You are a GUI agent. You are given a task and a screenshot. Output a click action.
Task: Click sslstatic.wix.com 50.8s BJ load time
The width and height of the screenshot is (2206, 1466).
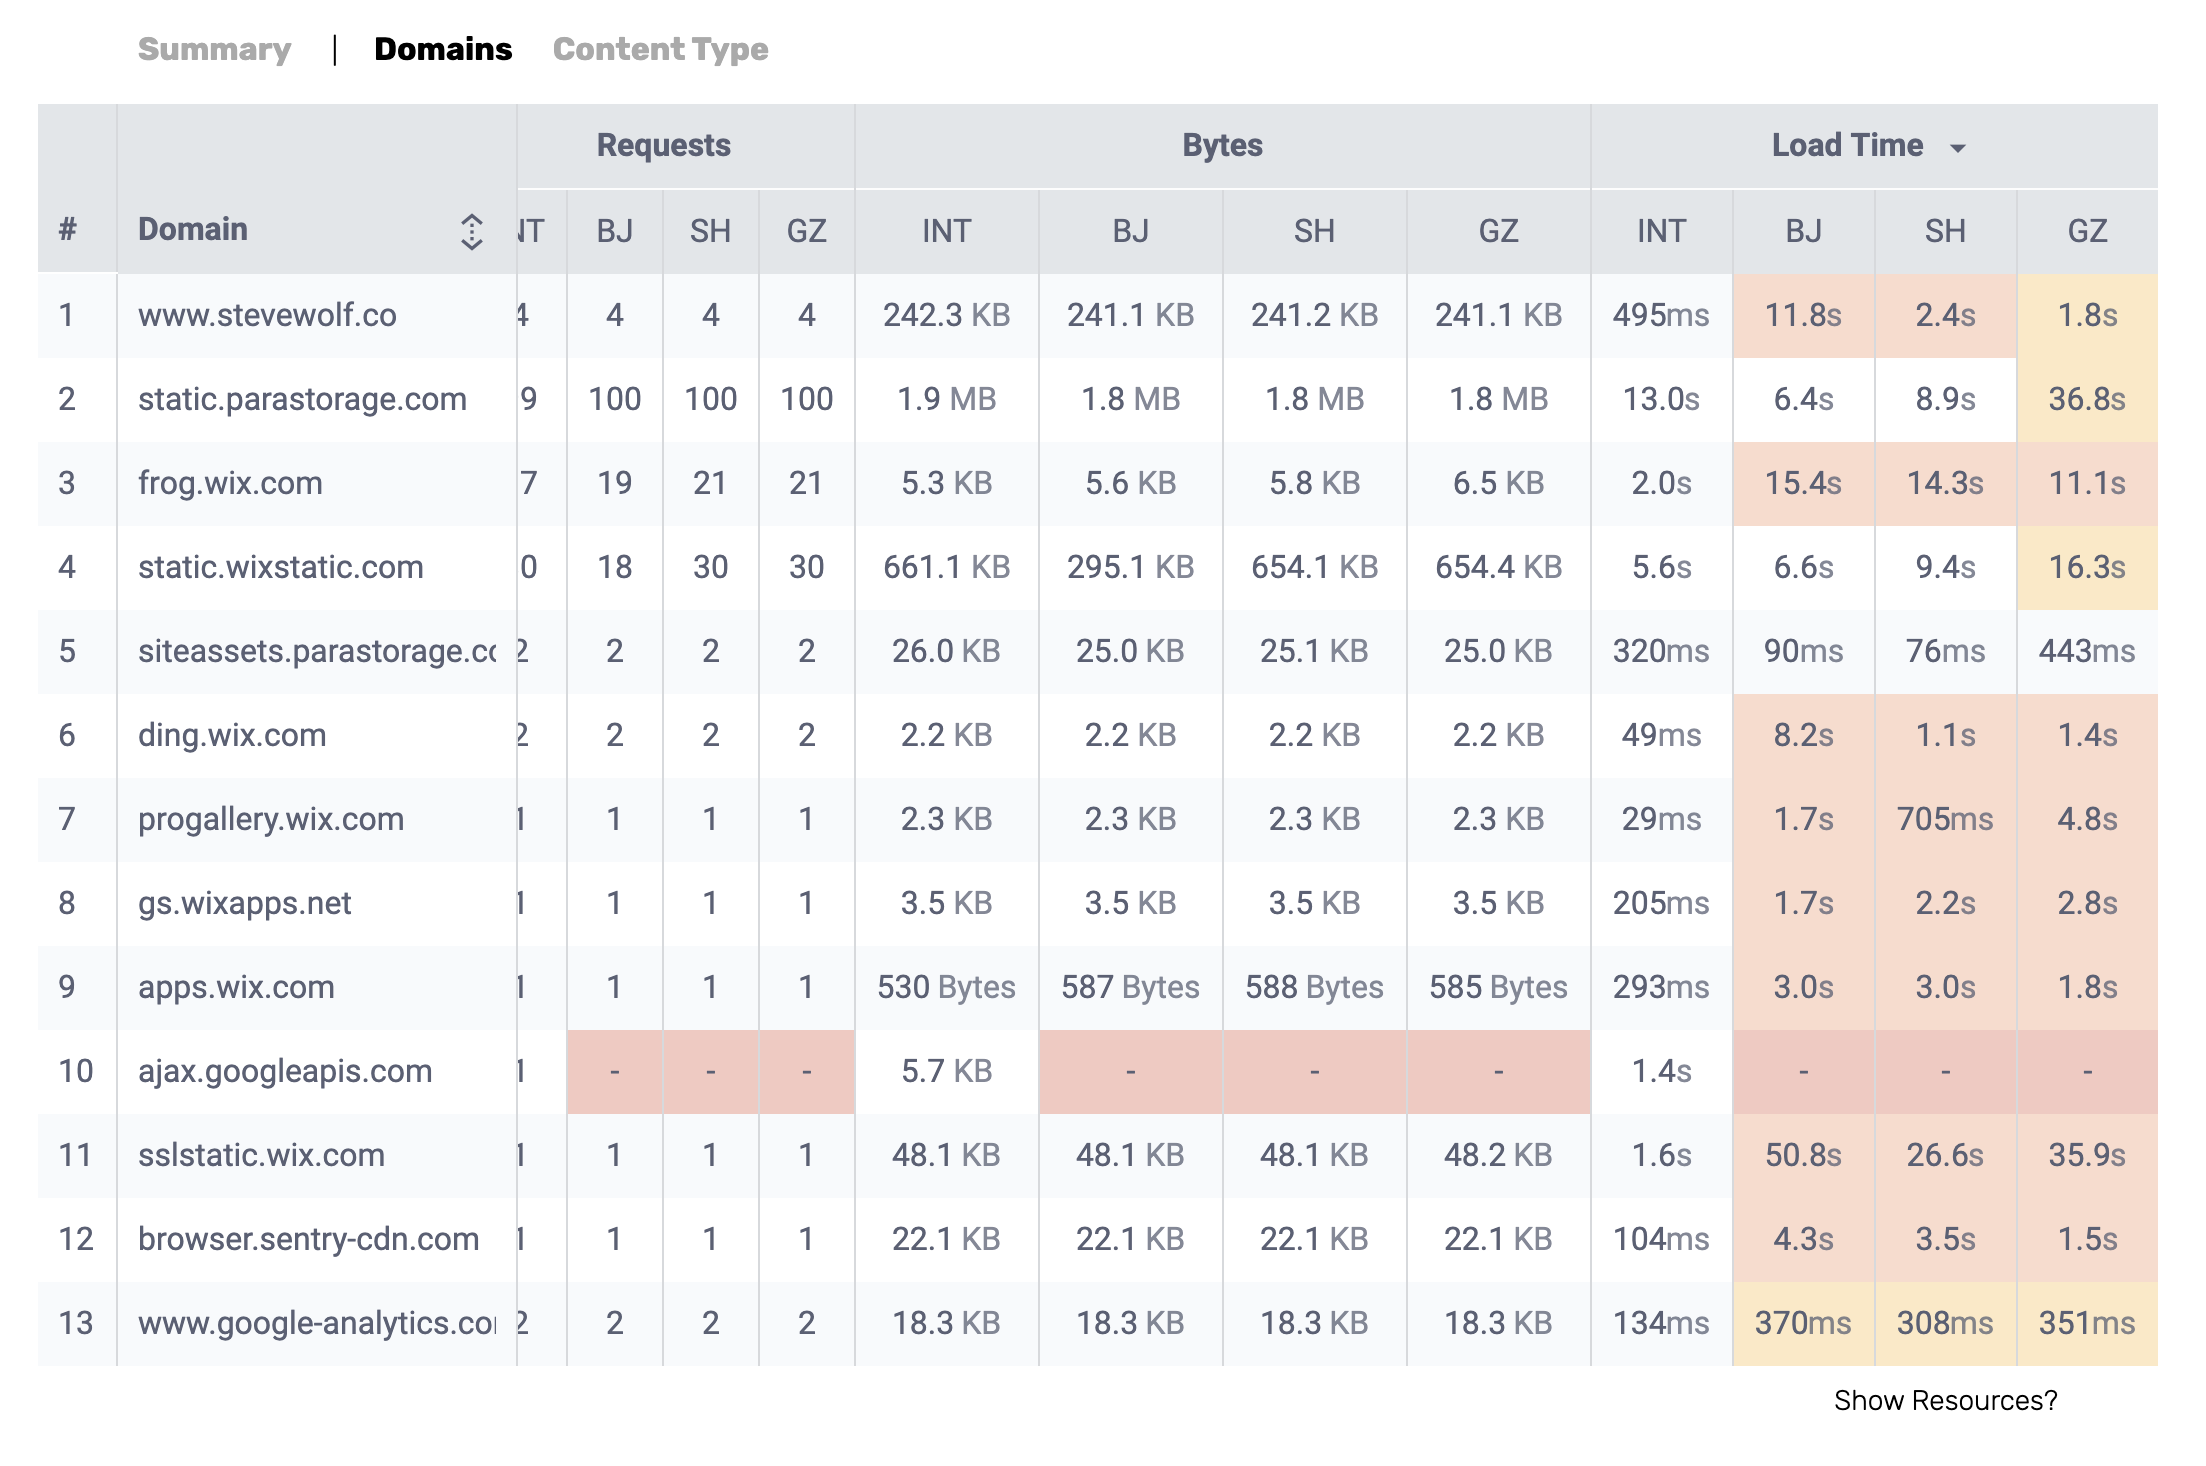(x=1802, y=1155)
